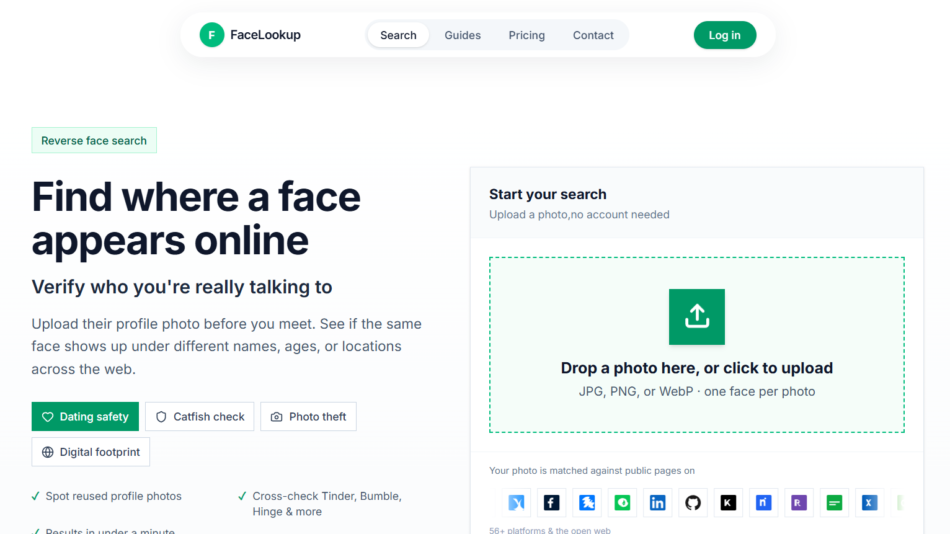The image size is (950, 534).
Task: Click the purple R platform icon
Action: pyautogui.click(x=799, y=502)
